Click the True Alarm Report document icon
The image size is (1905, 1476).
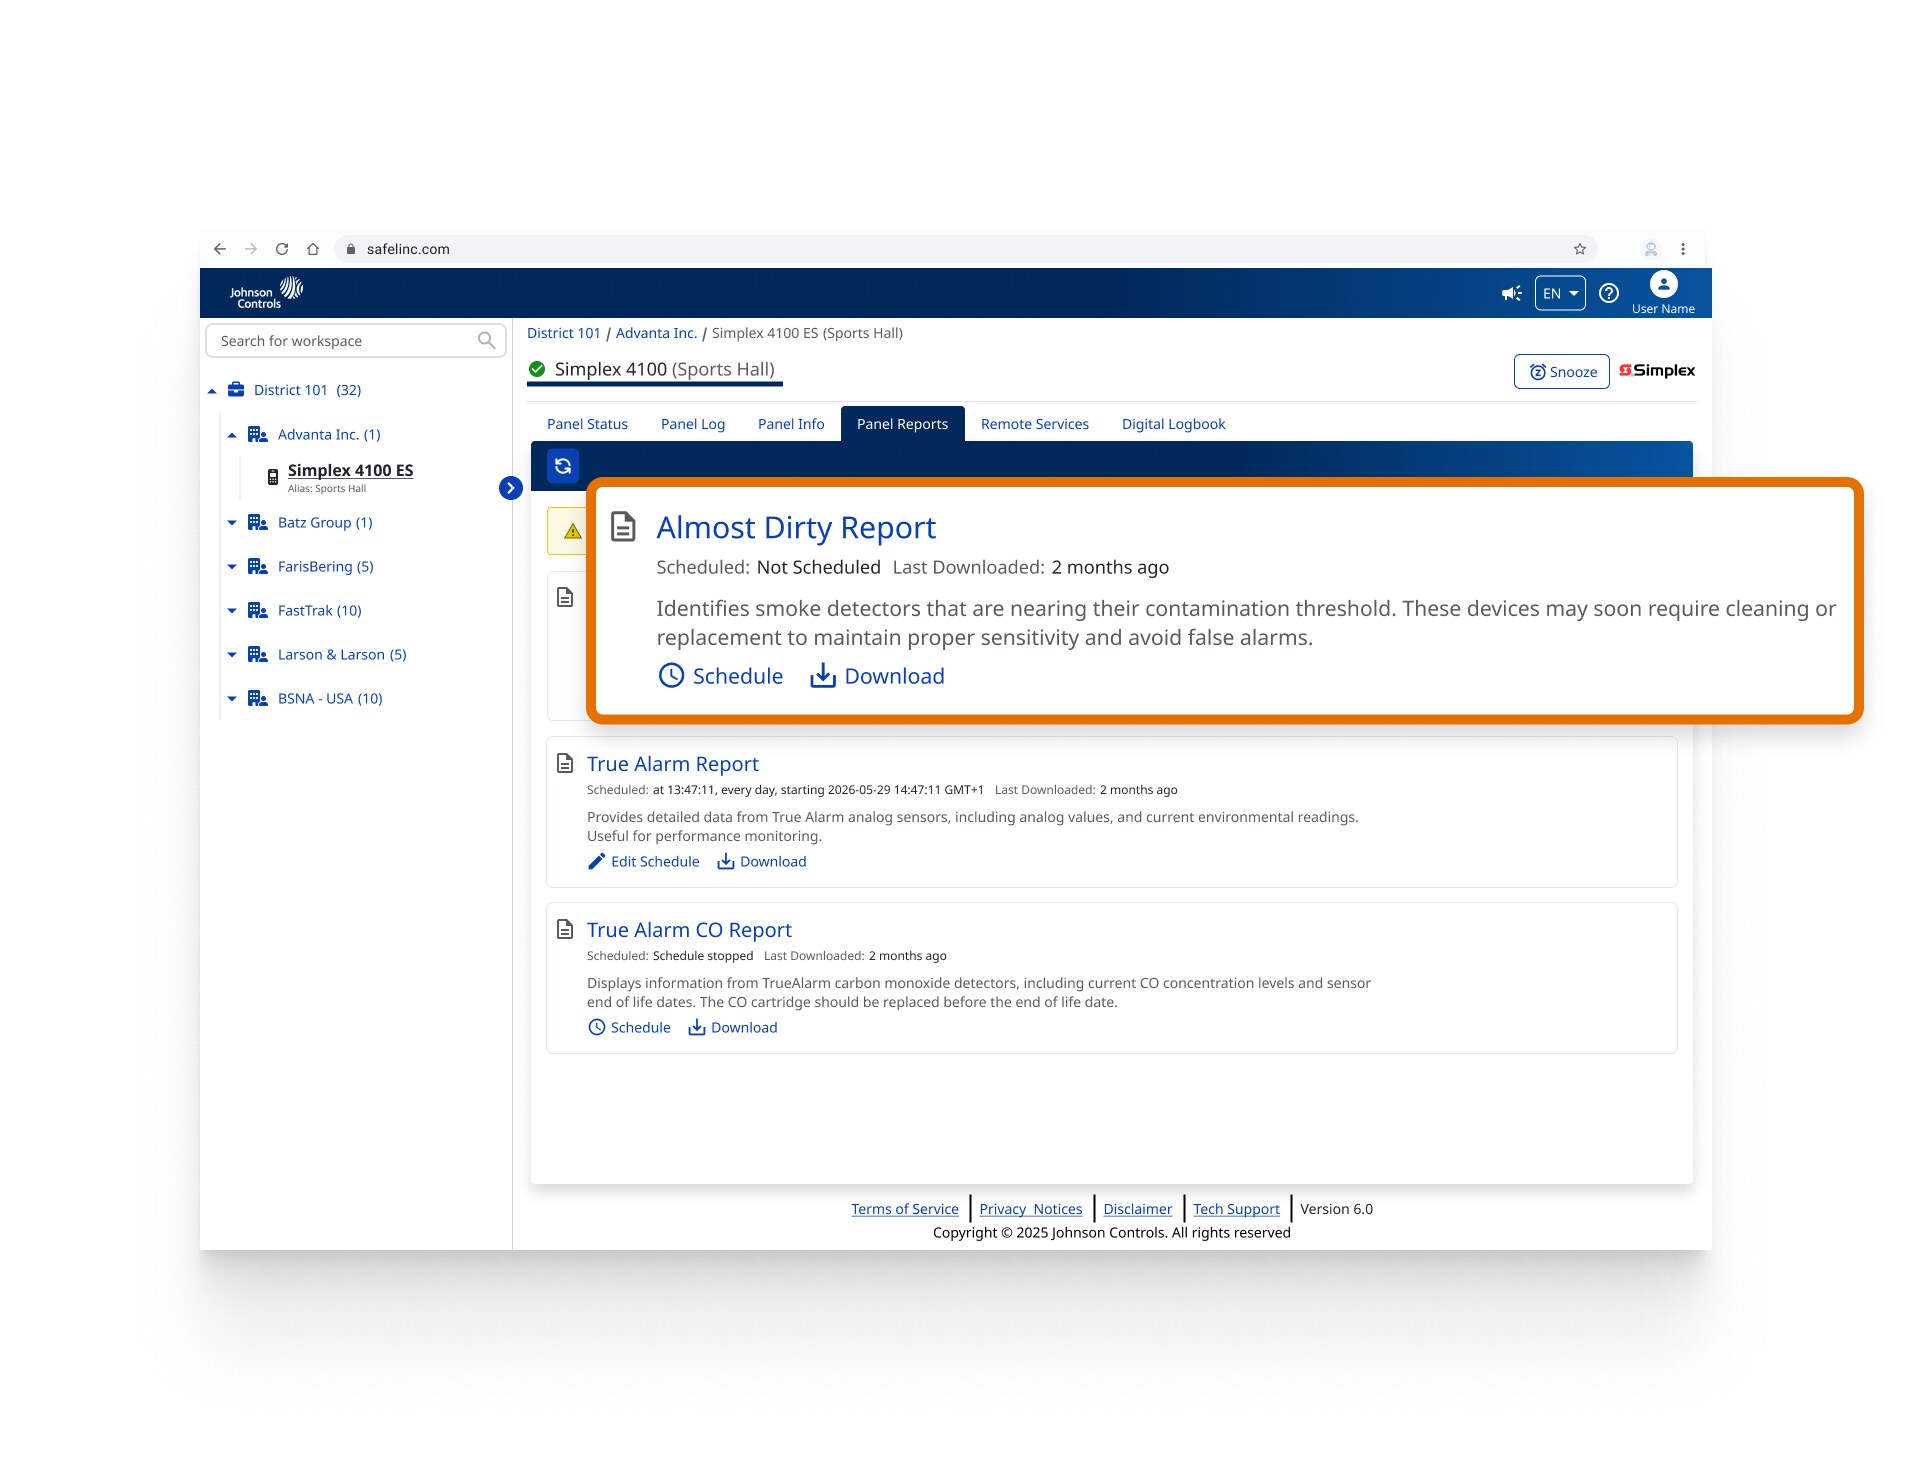(565, 764)
